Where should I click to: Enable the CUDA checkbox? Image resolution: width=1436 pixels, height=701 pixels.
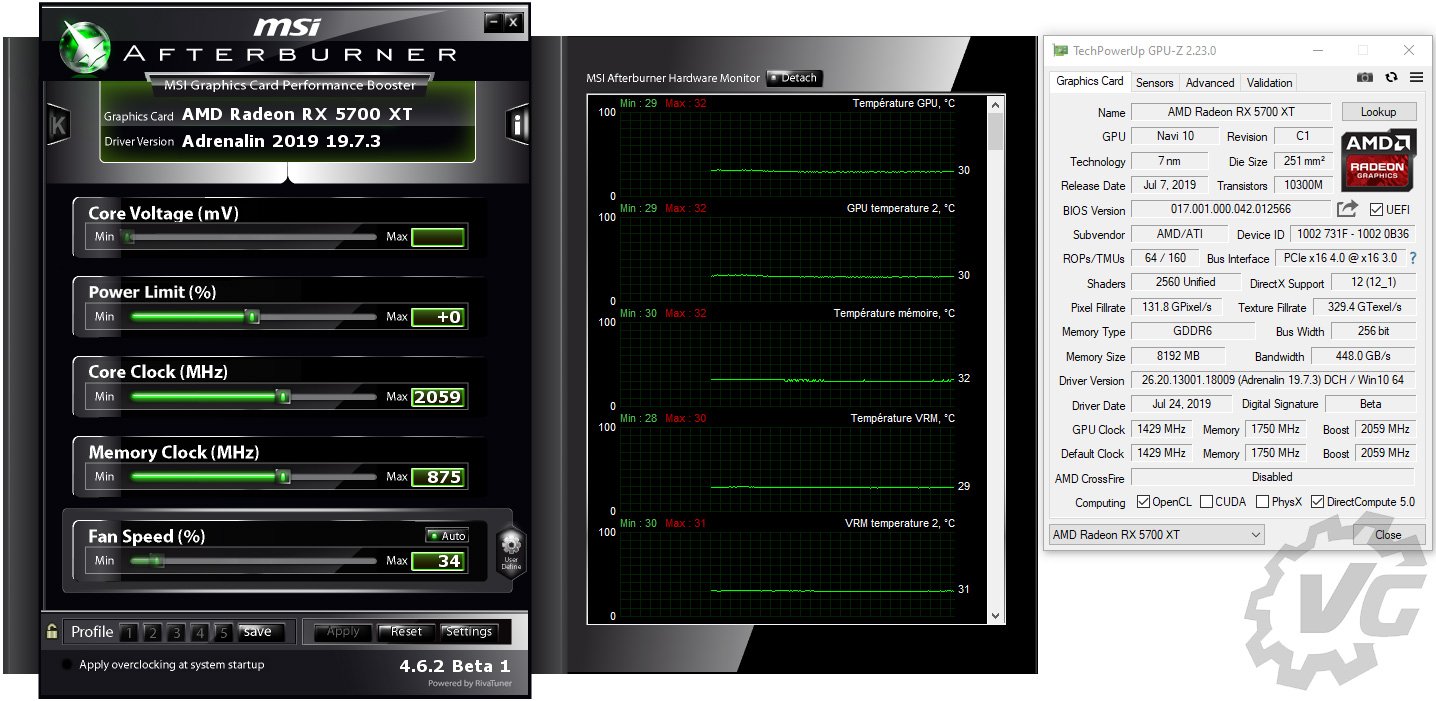coord(1207,502)
